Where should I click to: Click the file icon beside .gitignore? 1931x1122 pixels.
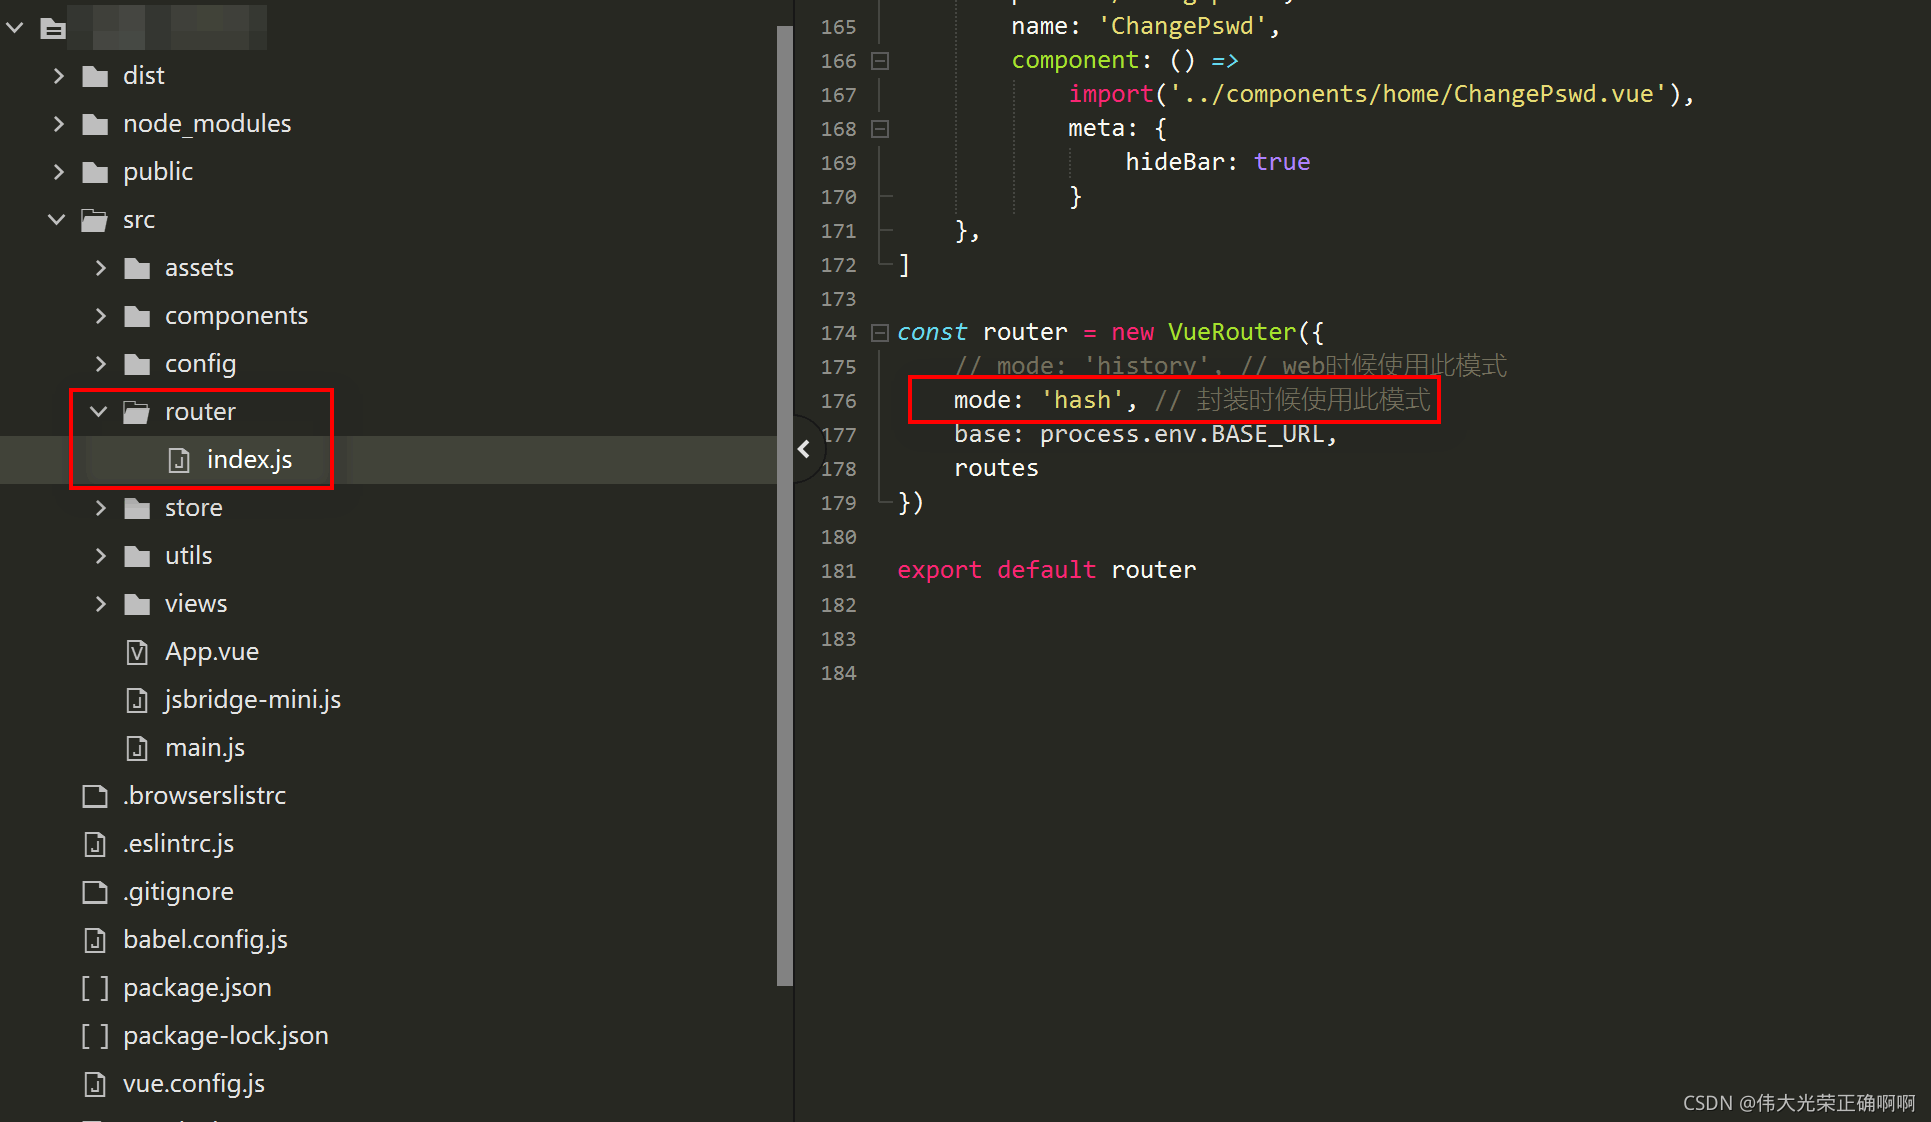95,891
